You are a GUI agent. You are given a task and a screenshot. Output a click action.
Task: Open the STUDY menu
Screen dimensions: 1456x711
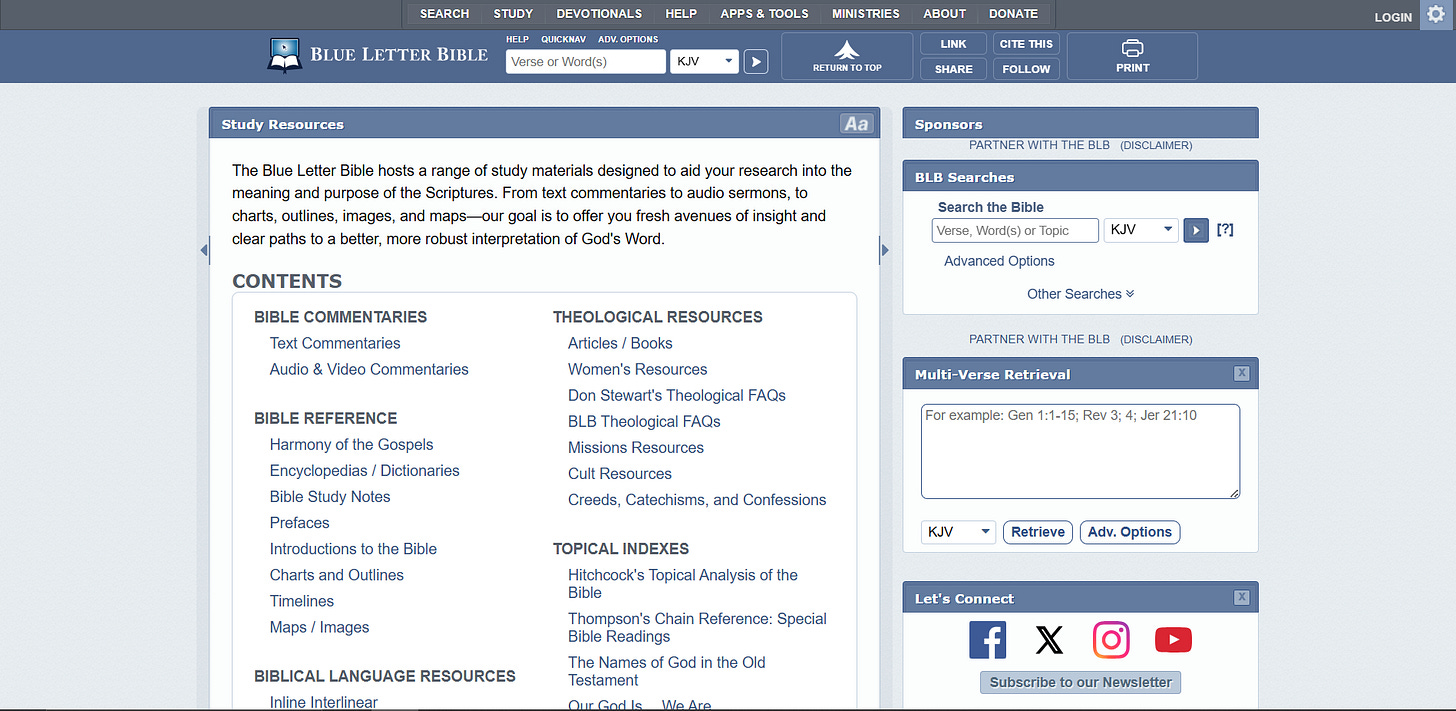tap(513, 14)
